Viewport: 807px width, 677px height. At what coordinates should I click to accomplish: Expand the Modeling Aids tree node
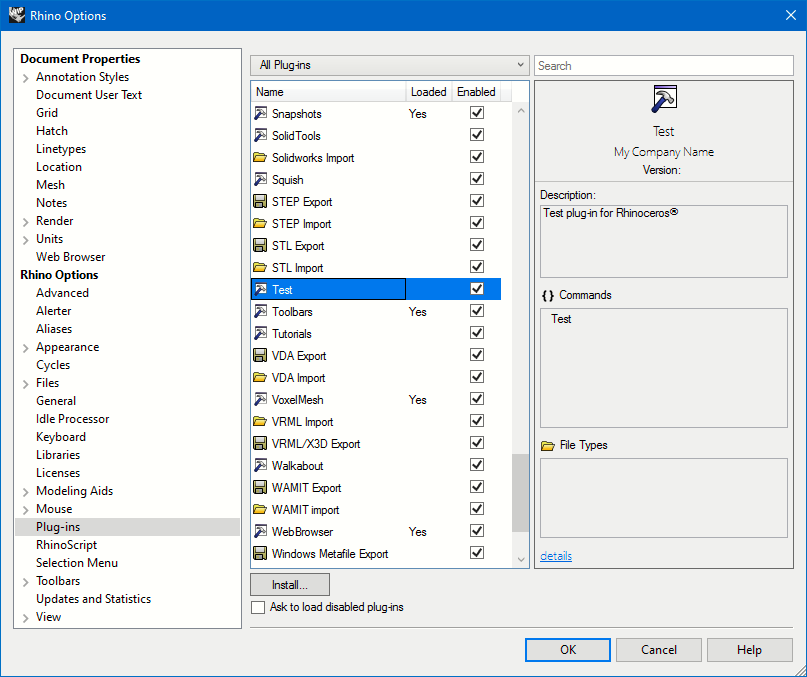26,492
